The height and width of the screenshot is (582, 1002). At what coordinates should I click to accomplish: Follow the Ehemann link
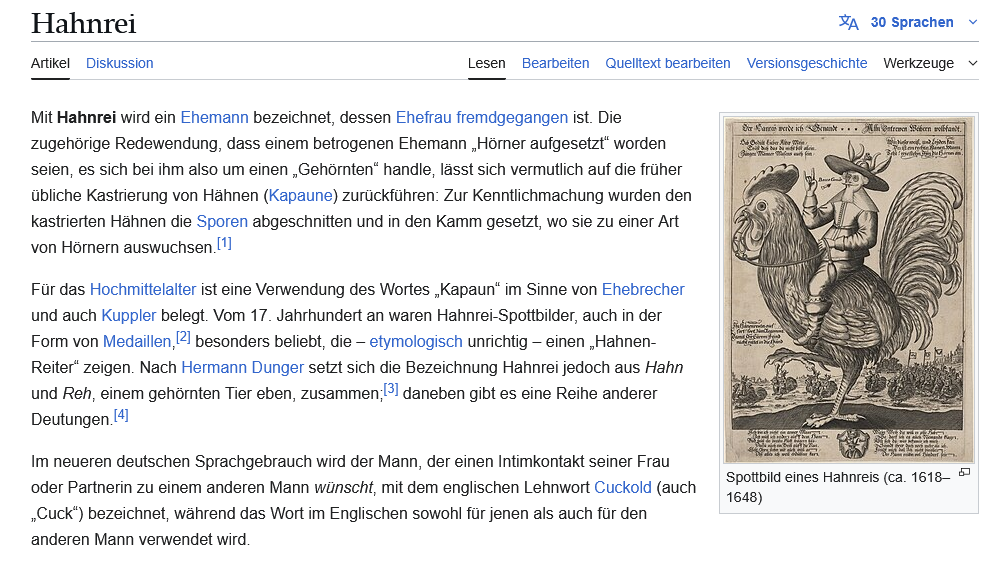click(214, 118)
